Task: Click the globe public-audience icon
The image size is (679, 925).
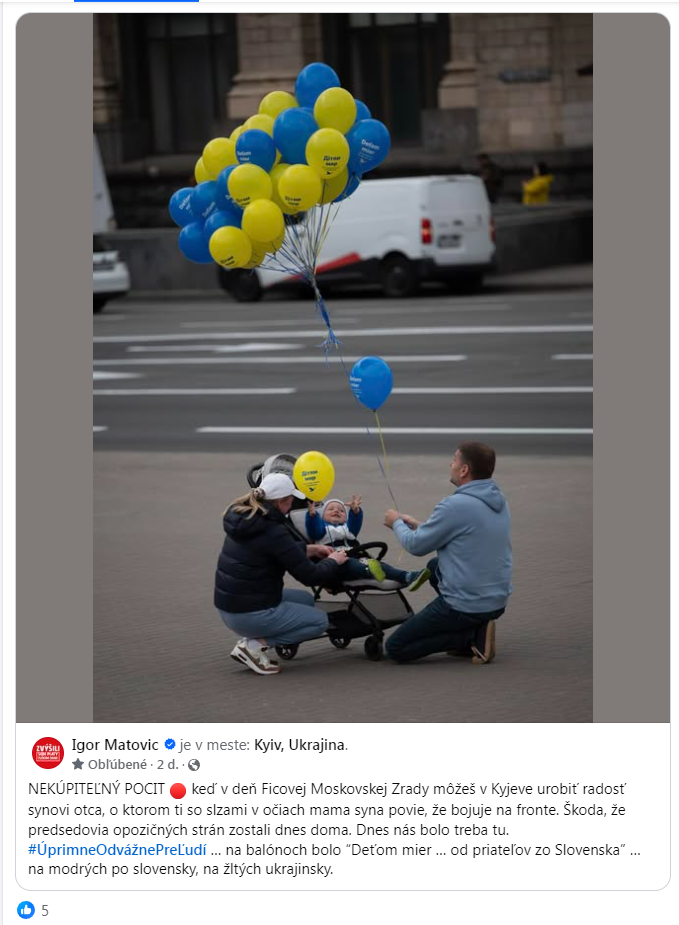Action: click(x=193, y=765)
